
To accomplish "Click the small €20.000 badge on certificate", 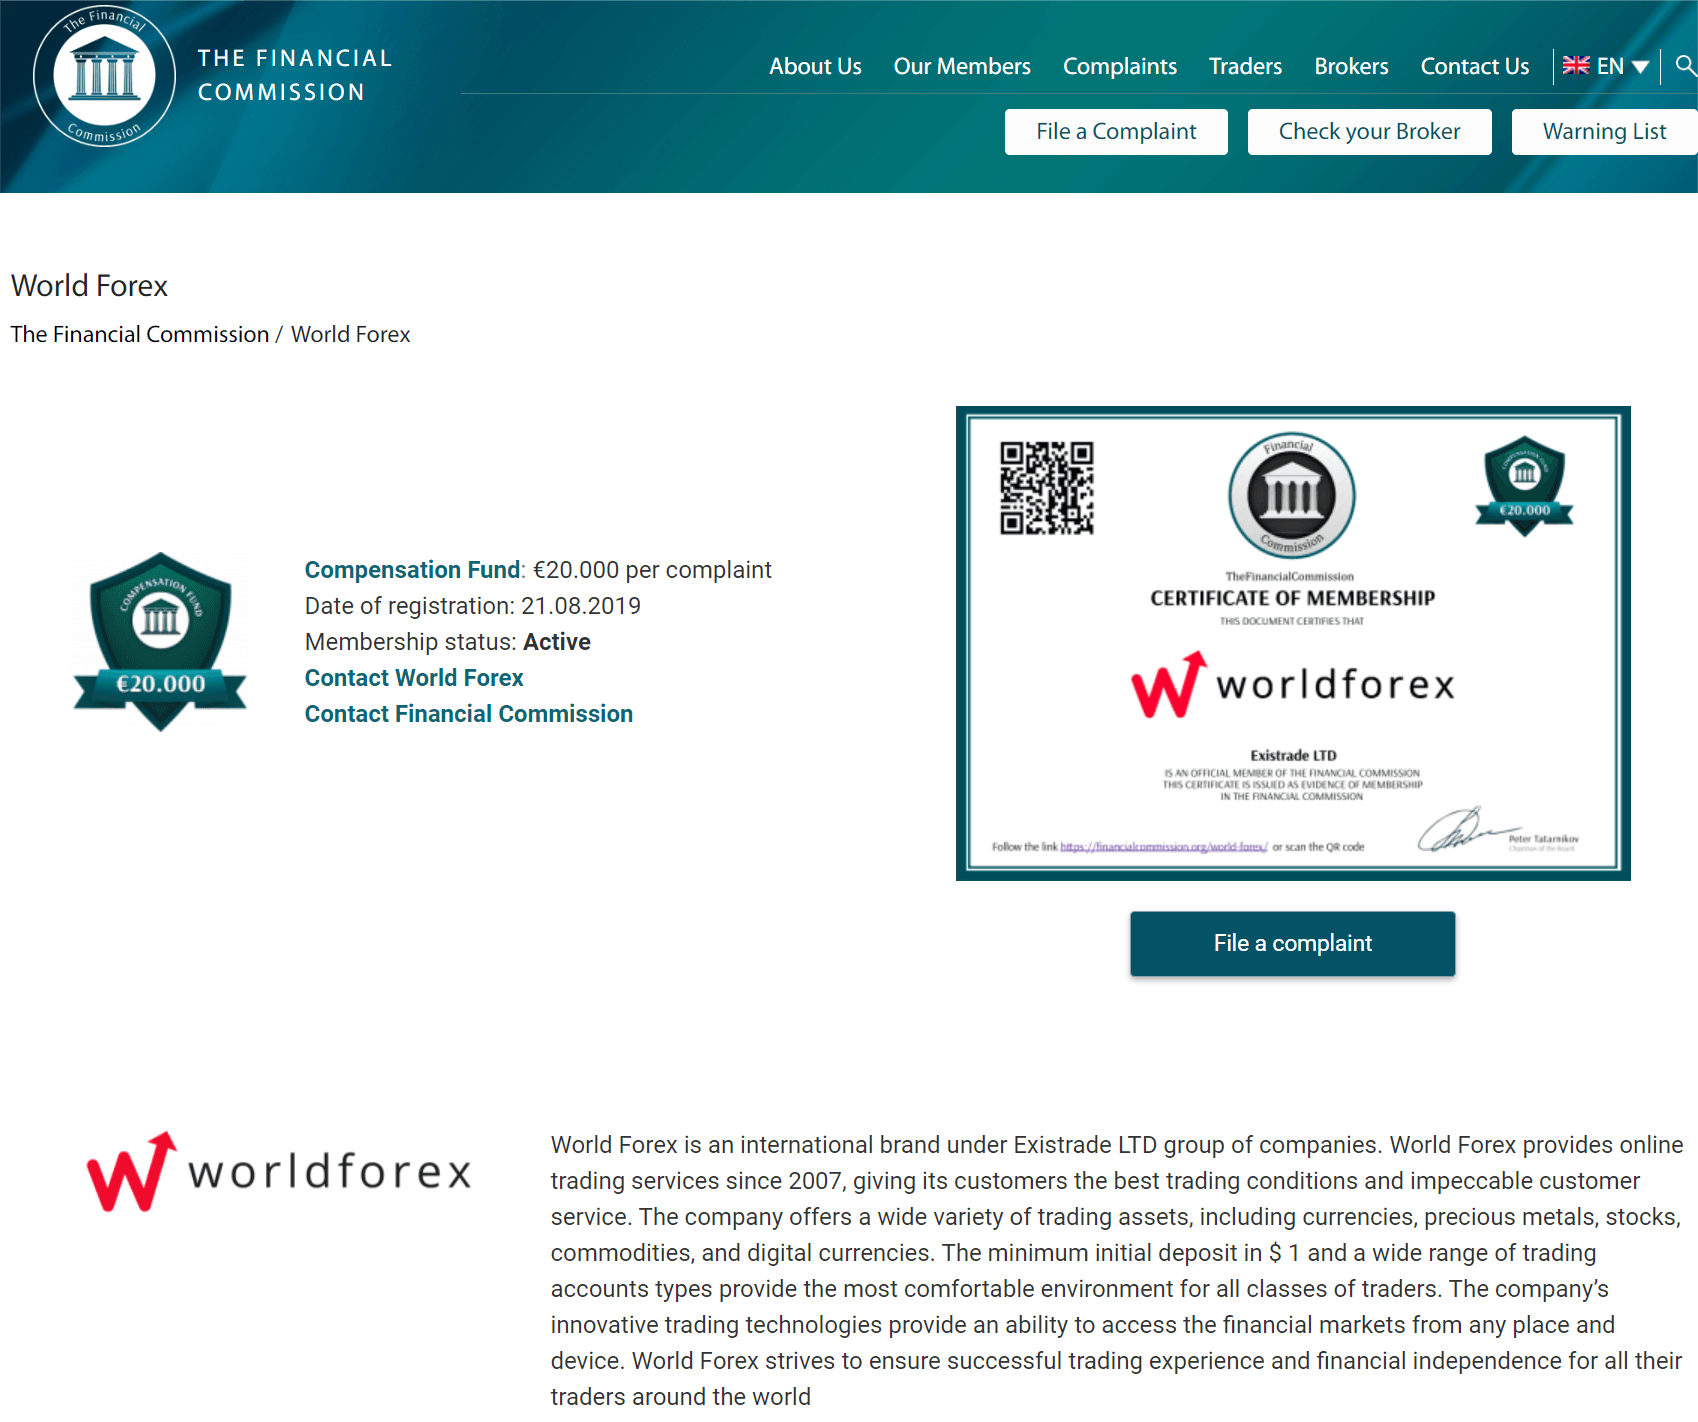I will click(1524, 486).
